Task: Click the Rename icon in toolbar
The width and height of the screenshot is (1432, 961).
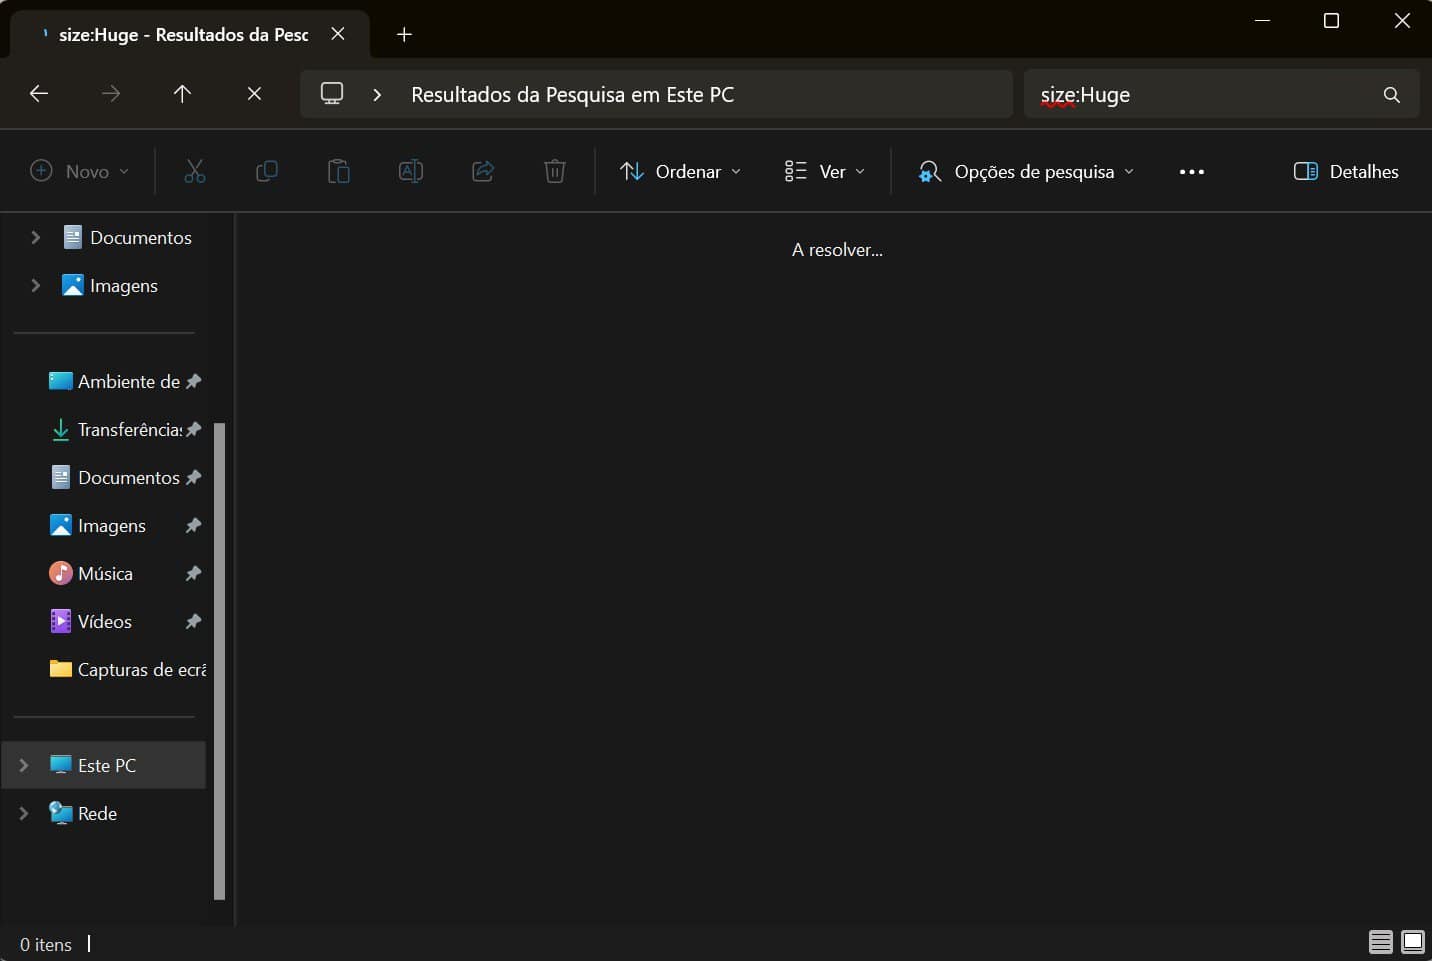Action: (x=411, y=171)
